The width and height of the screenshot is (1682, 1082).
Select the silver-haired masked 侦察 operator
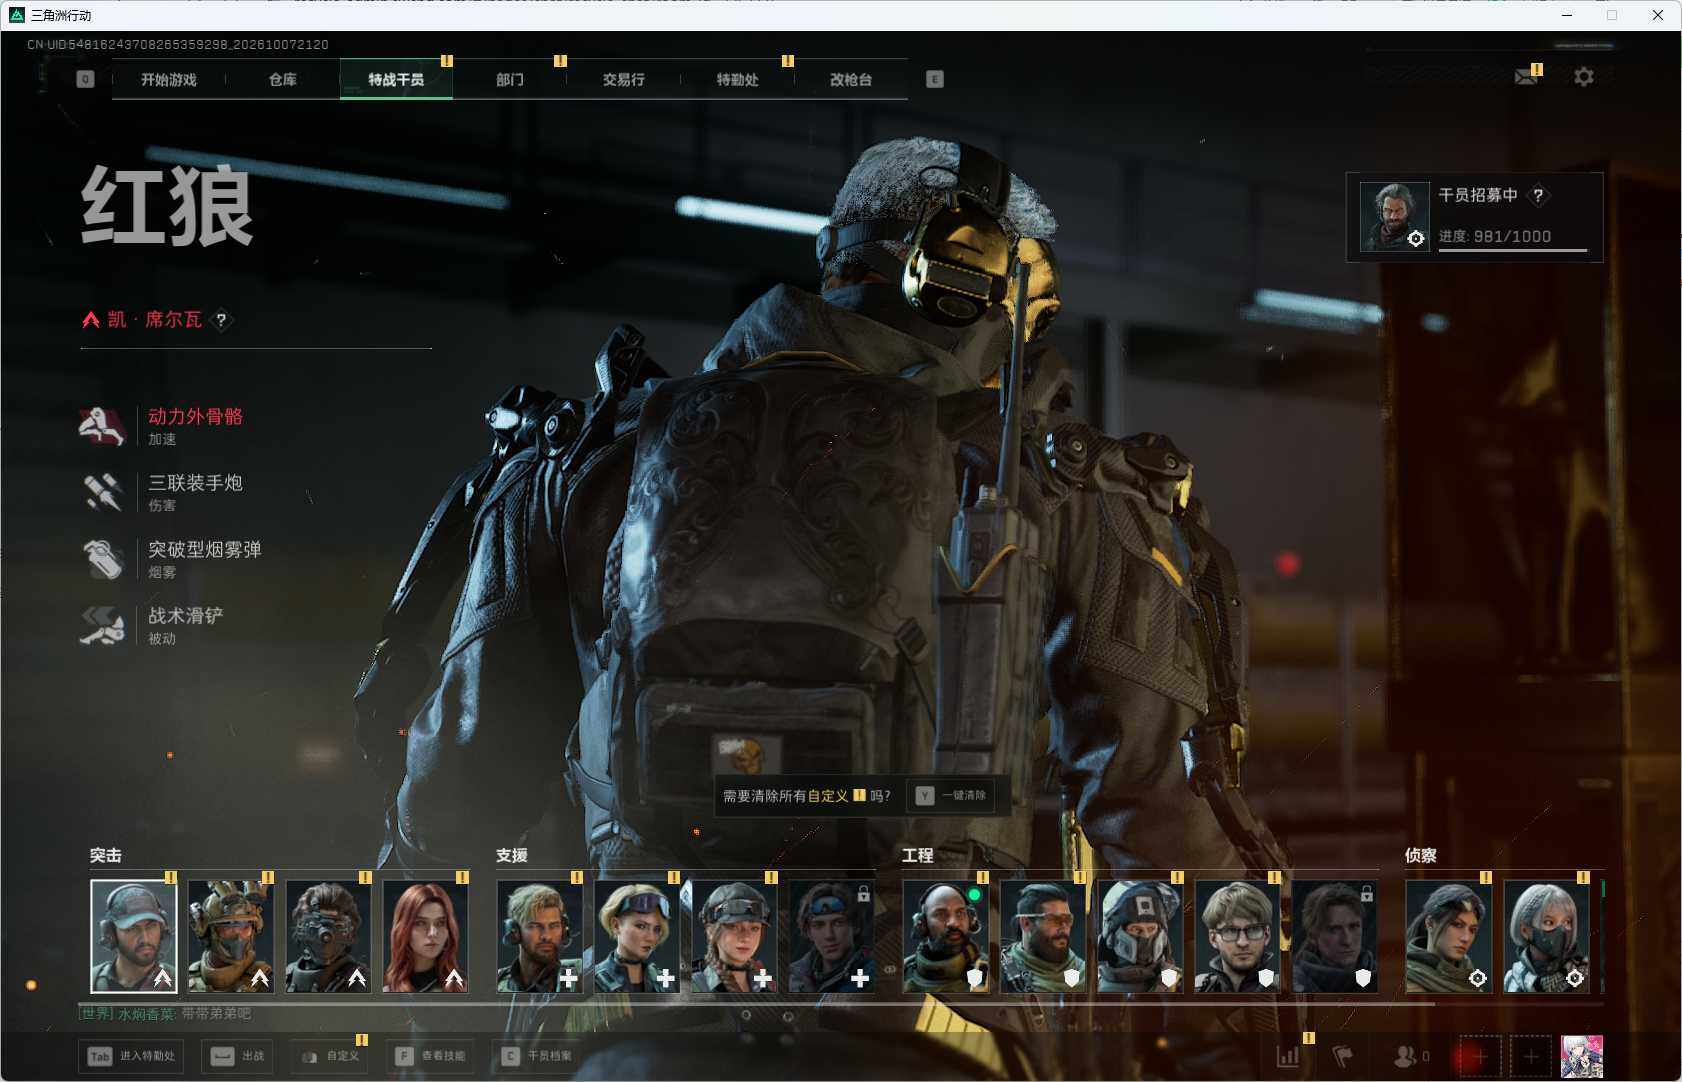[1547, 936]
